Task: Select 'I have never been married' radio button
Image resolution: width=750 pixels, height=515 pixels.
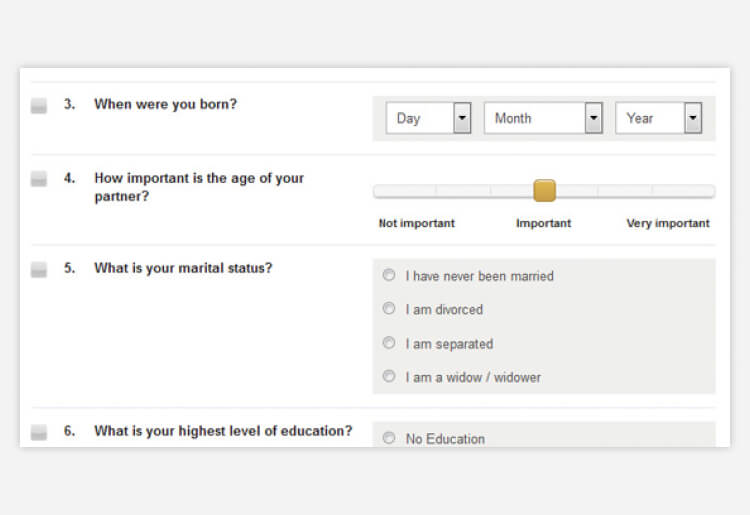Action: point(389,275)
